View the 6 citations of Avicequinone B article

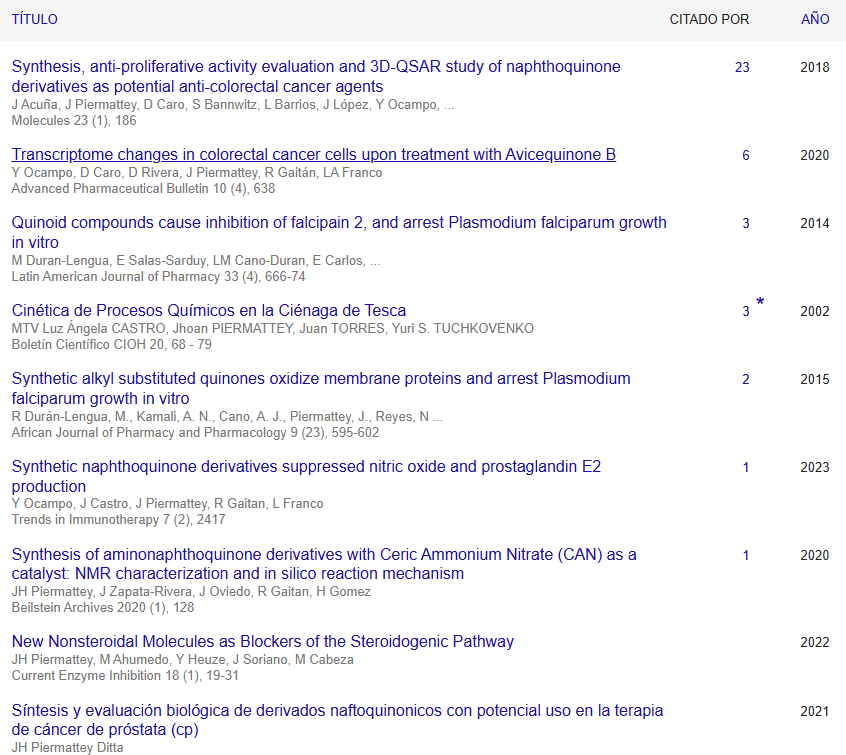pyautogui.click(x=746, y=155)
